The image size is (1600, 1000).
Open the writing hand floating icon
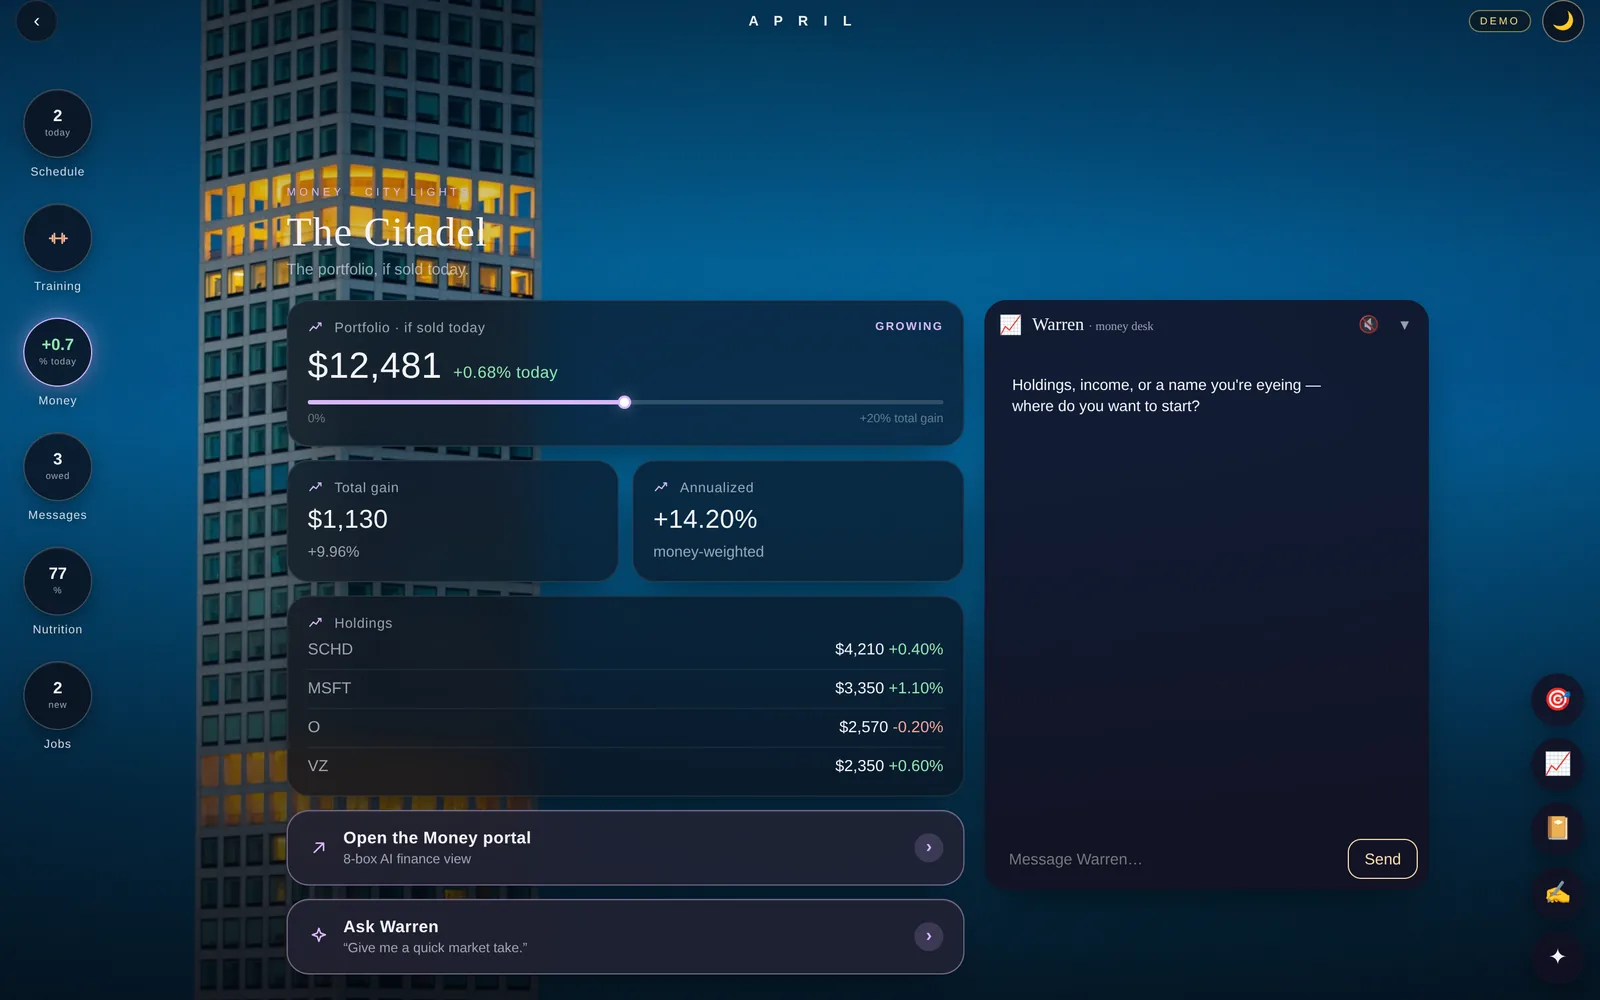(1557, 892)
